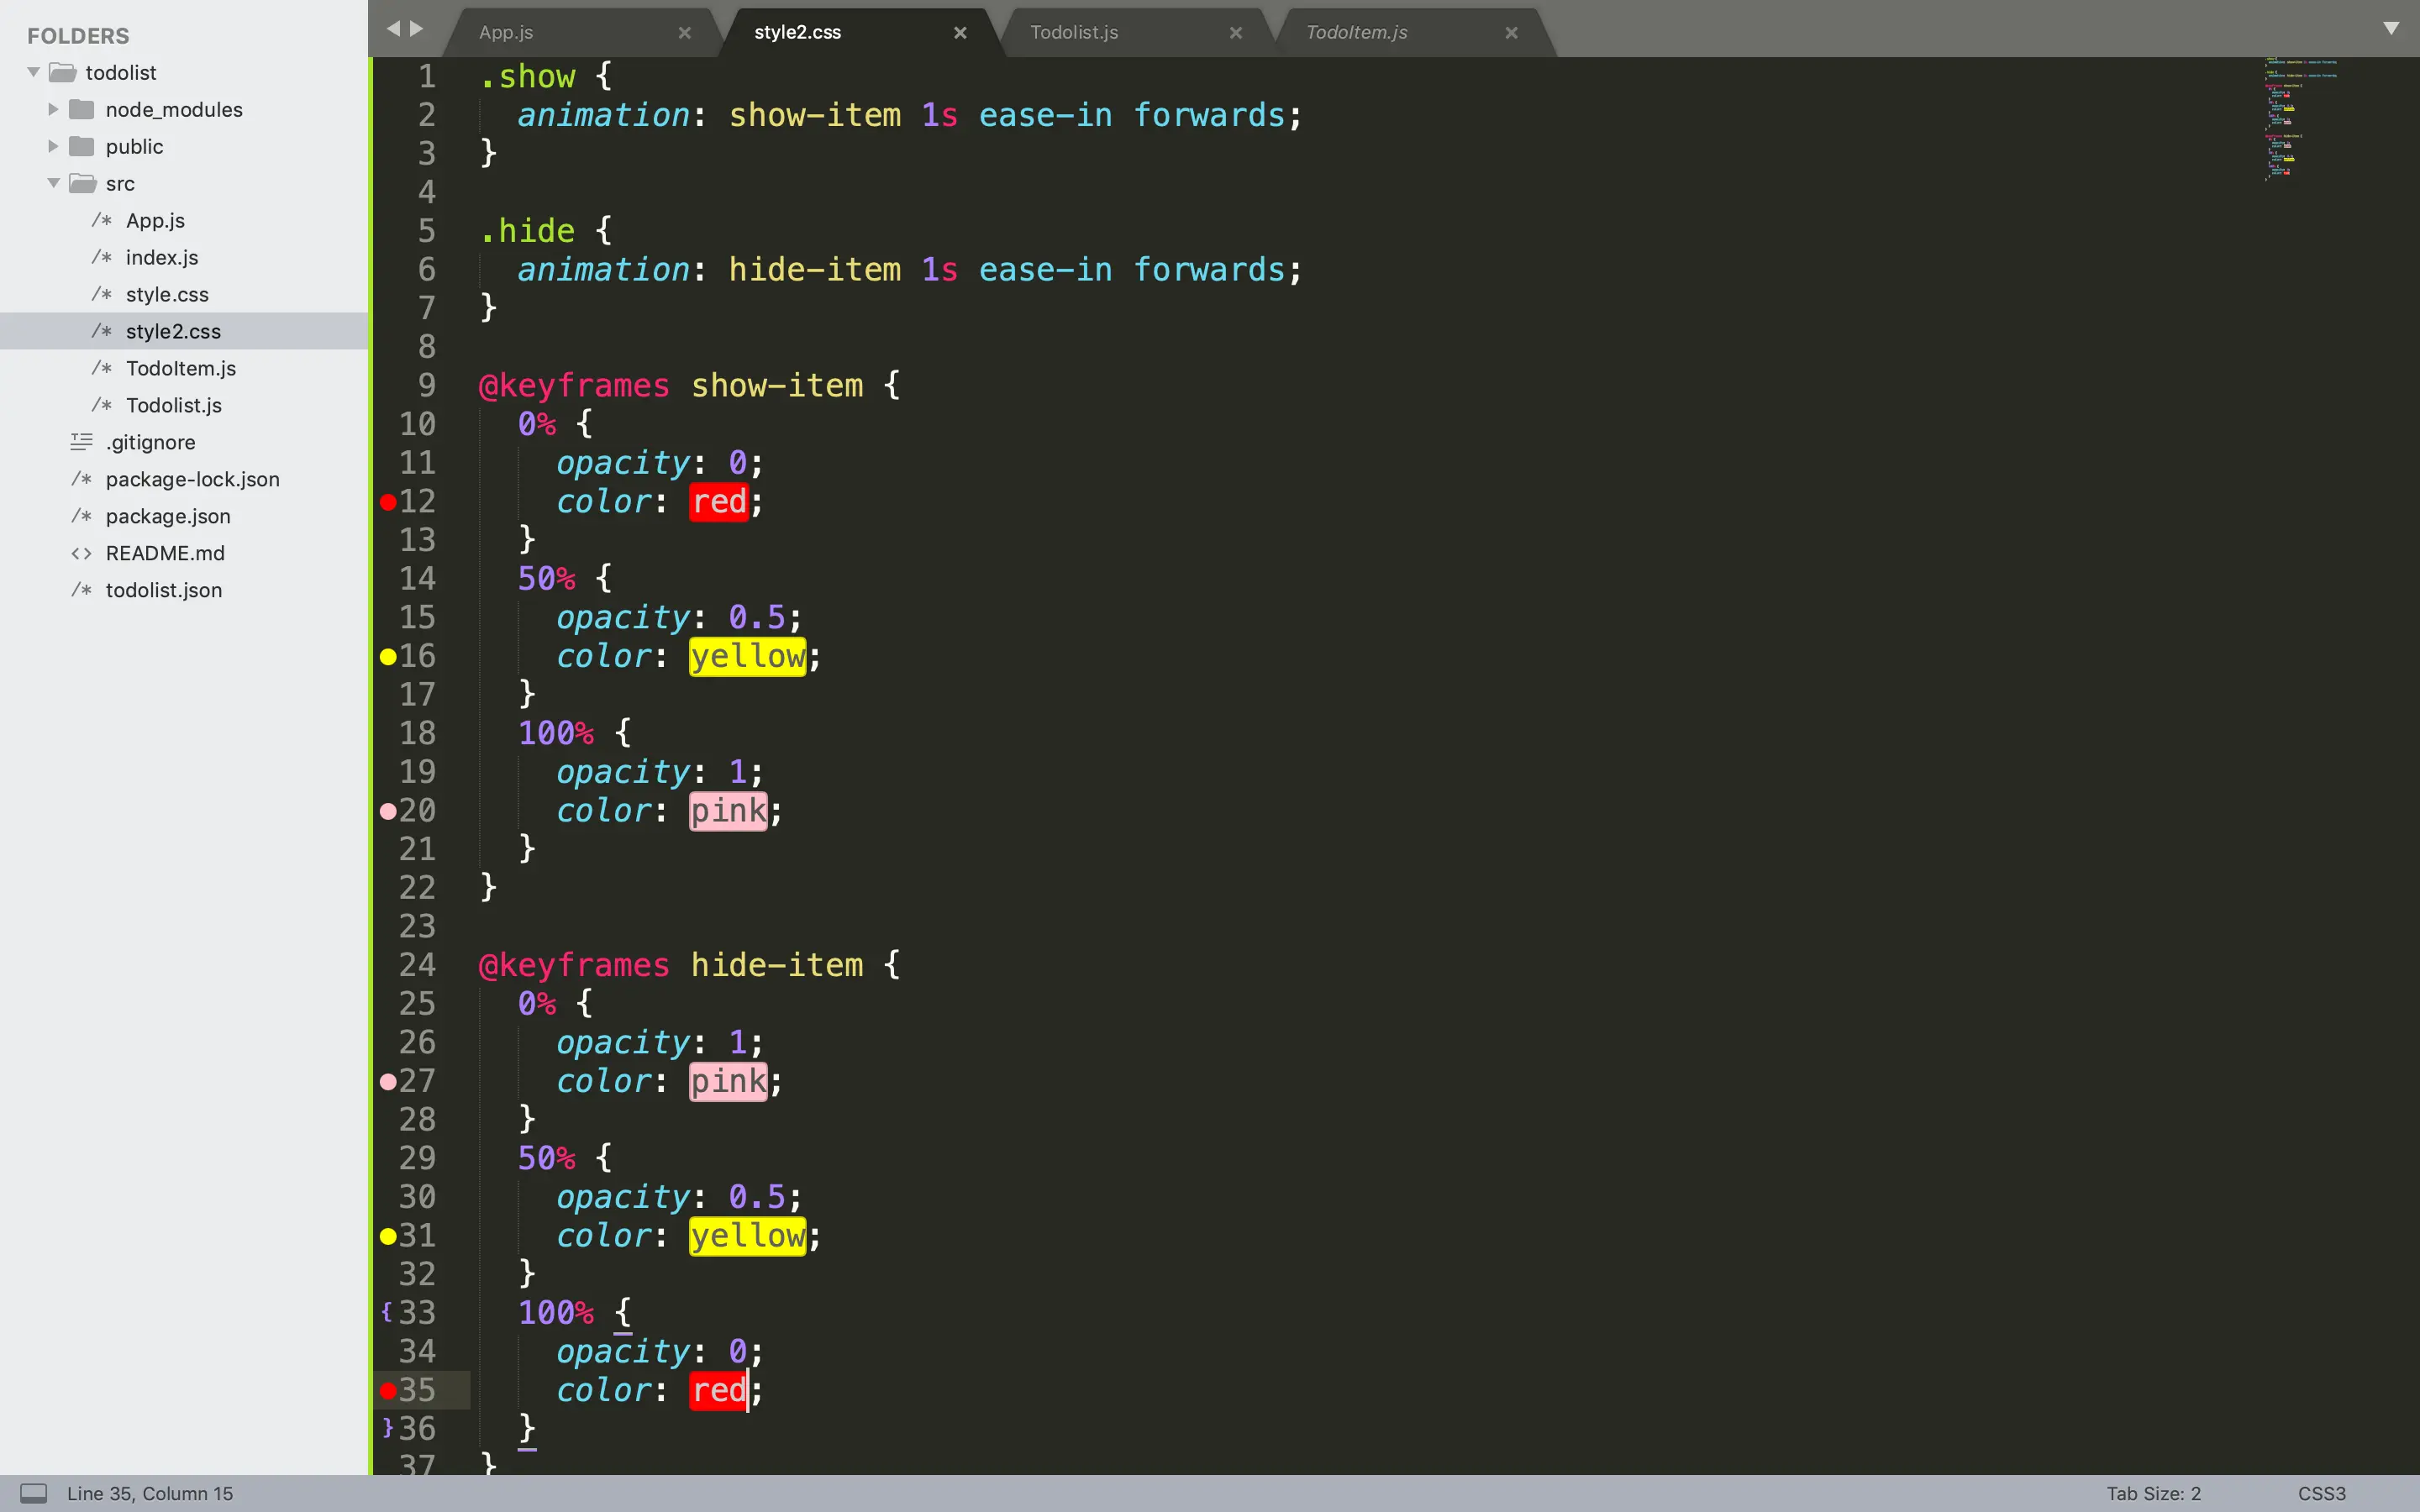Click the sidebar toggle icon in status bar

click(34, 1493)
